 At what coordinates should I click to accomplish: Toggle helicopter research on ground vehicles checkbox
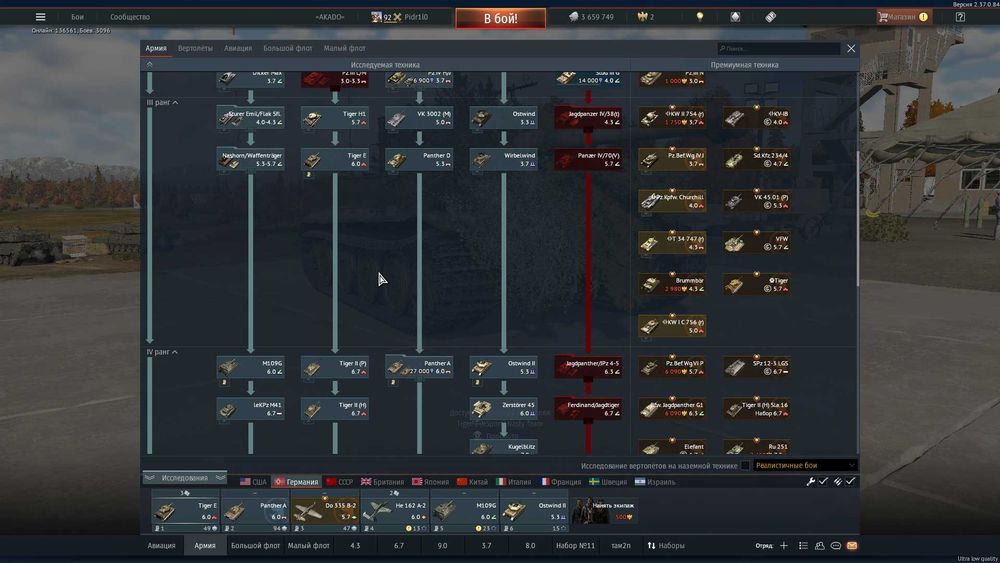click(745, 465)
